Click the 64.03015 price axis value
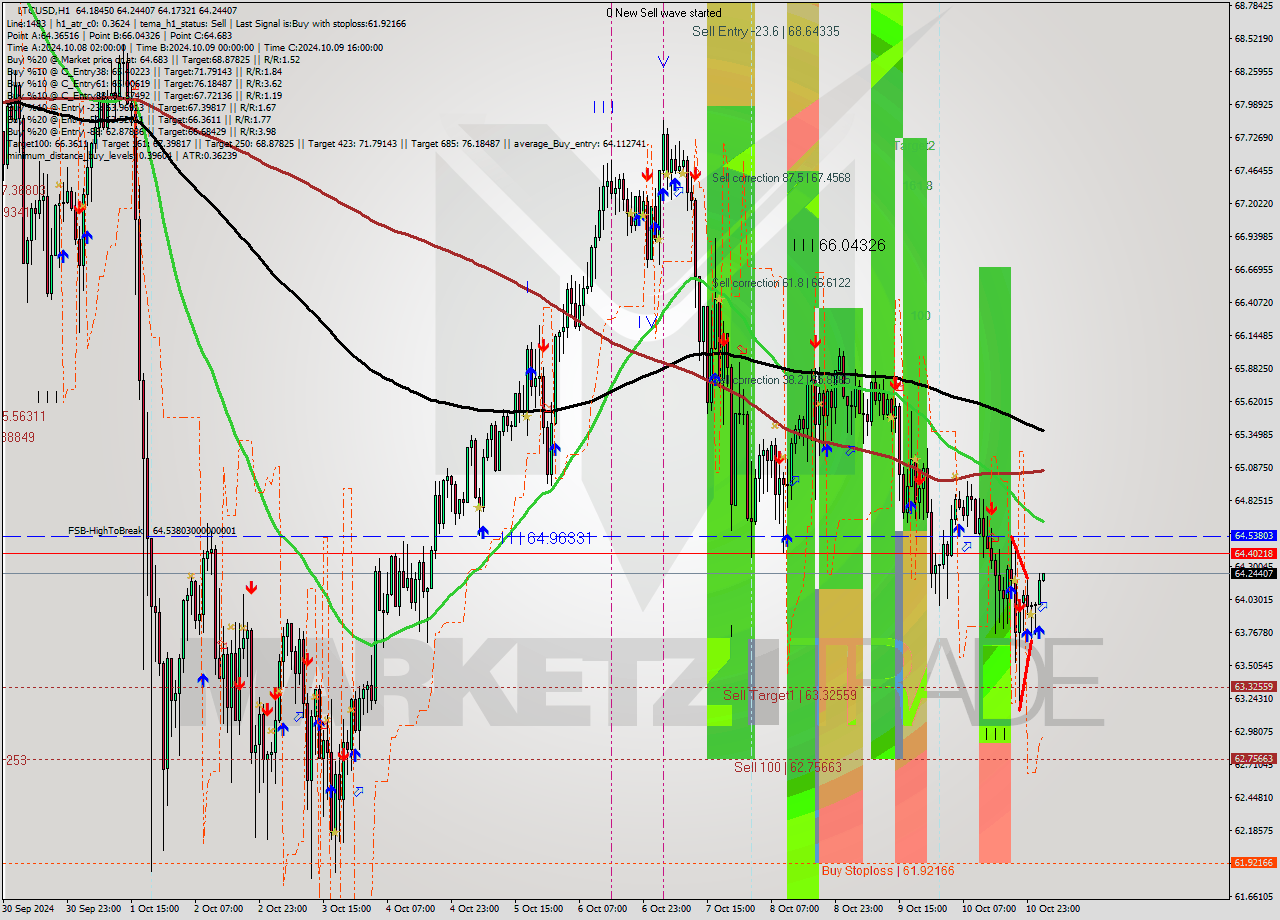 (1253, 600)
